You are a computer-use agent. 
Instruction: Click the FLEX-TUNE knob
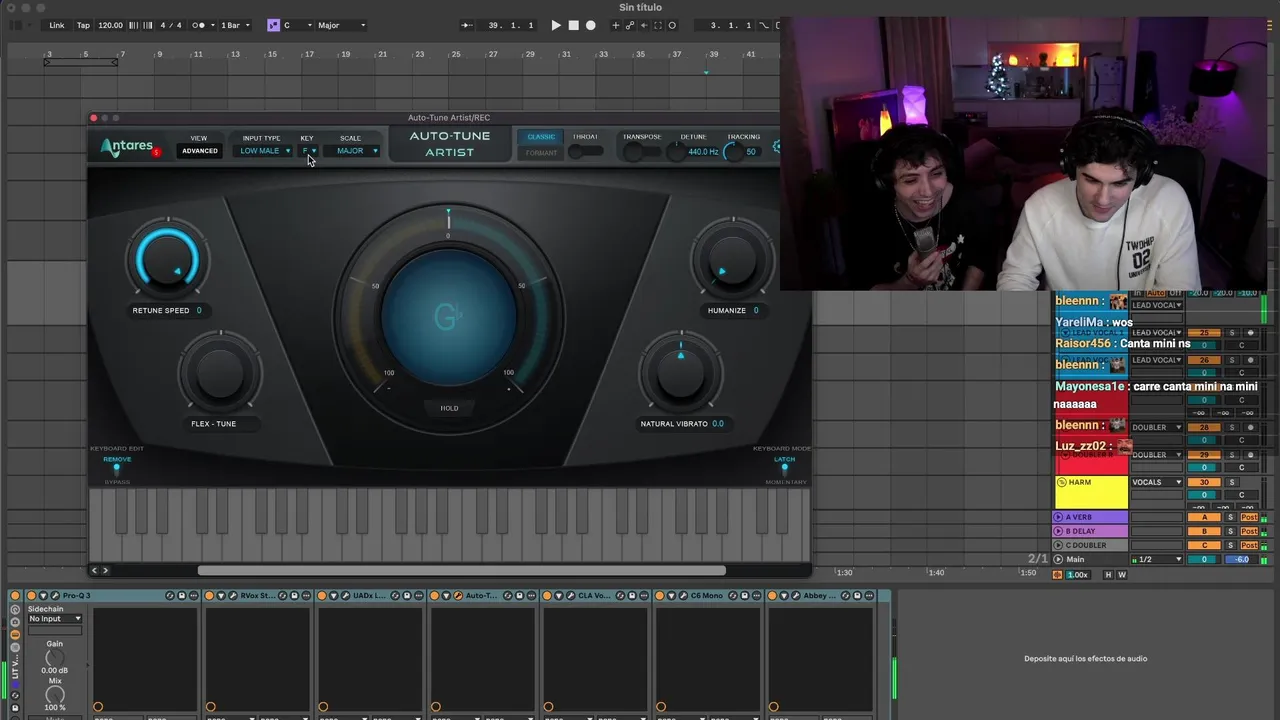pyautogui.click(x=220, y=373)
